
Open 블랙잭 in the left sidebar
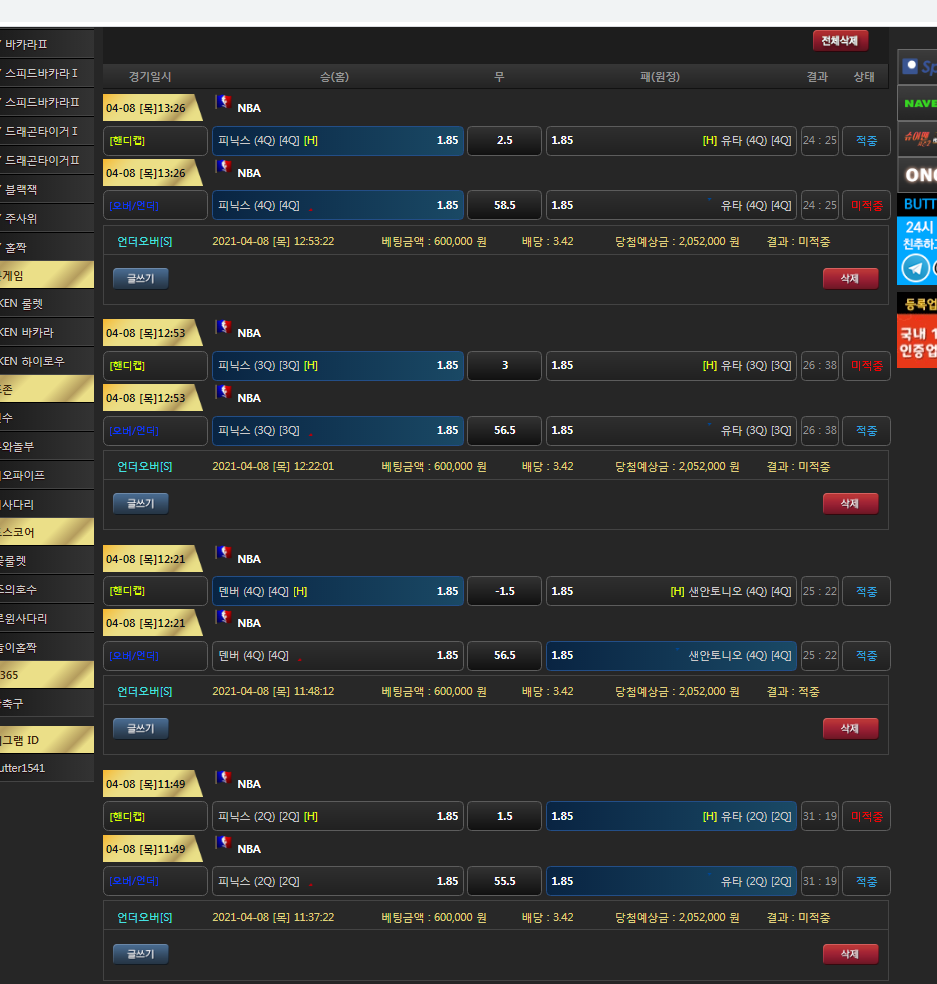tap(46, 189)
